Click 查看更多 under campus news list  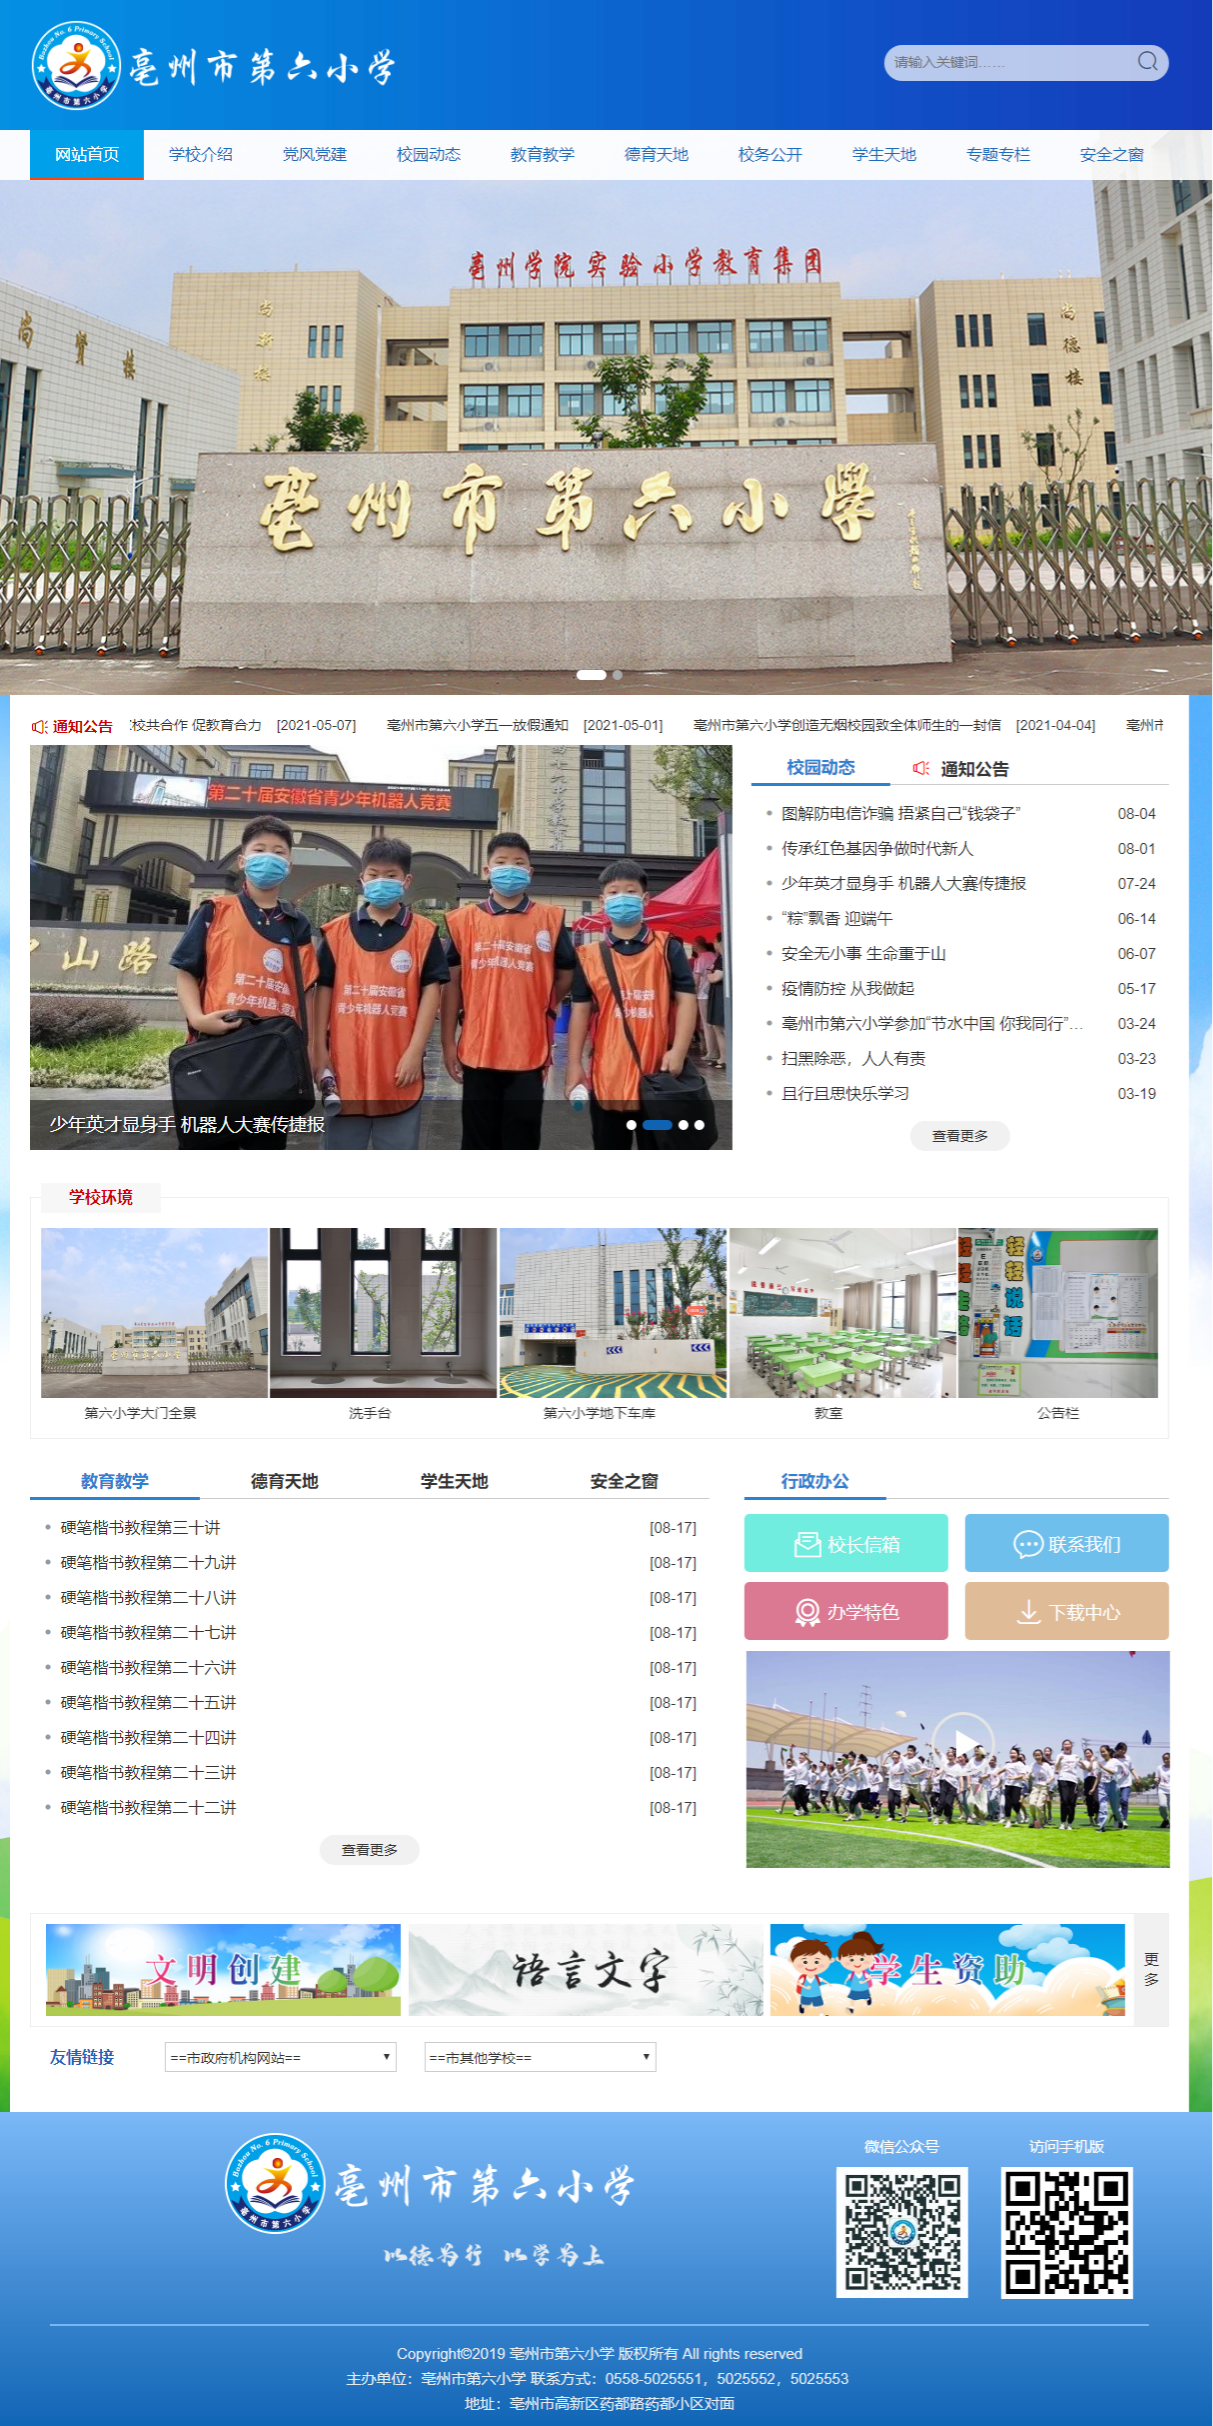pyautogui.click(x=959, y=1136)
